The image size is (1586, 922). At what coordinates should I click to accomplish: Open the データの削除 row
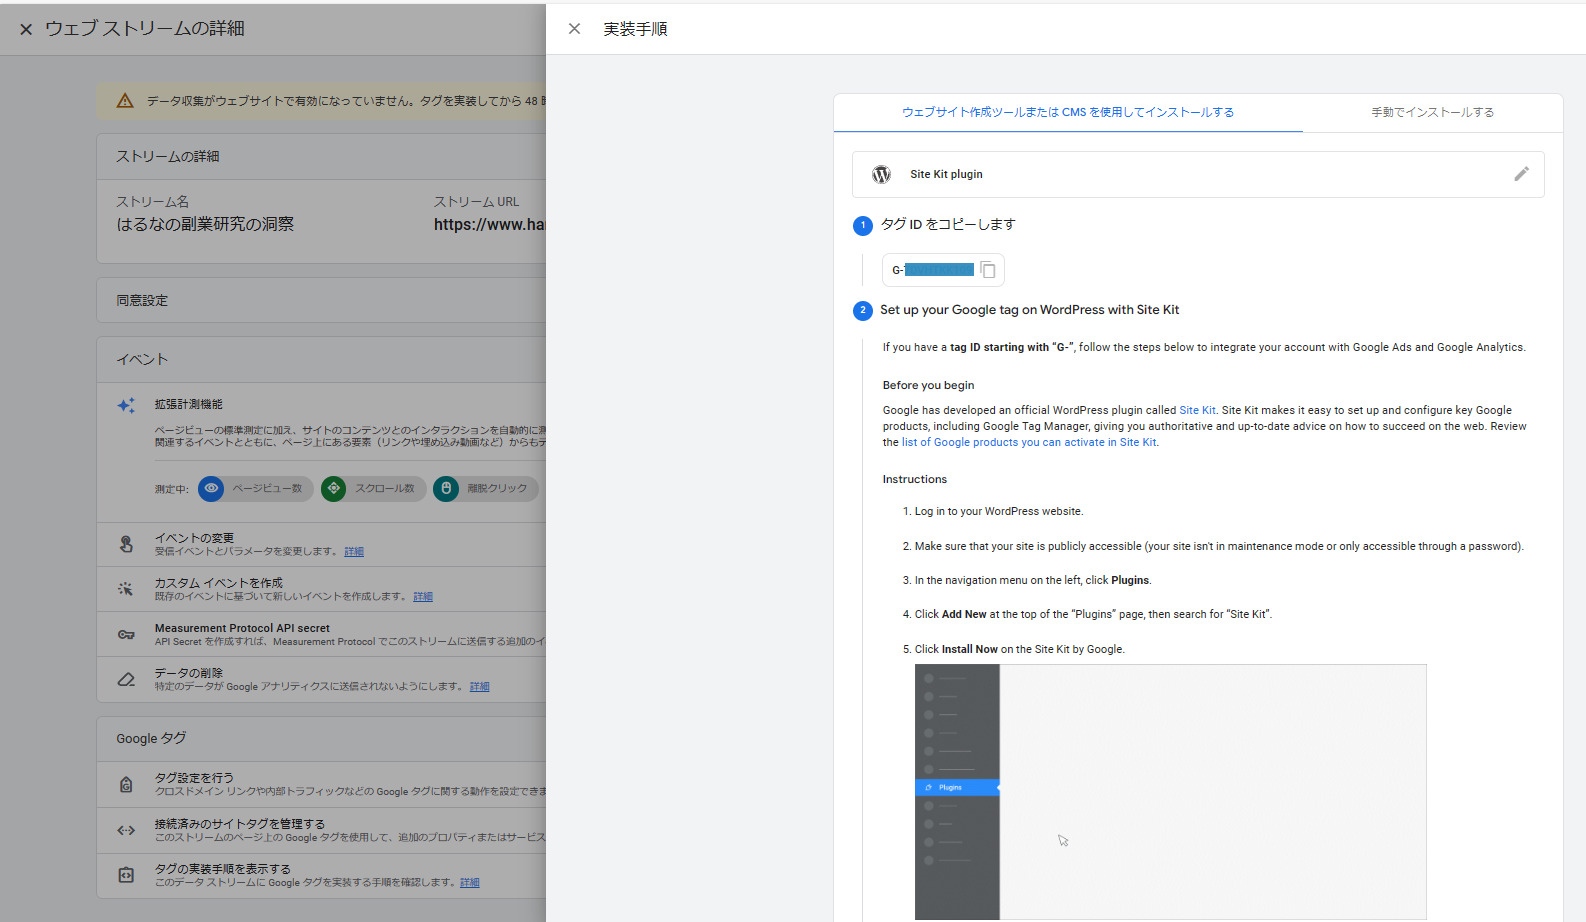point(321,679)
